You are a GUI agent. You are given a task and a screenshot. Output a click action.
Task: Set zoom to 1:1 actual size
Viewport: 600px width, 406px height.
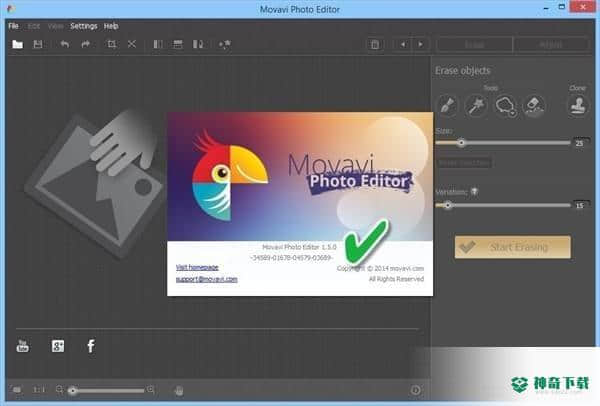(39, 390)
